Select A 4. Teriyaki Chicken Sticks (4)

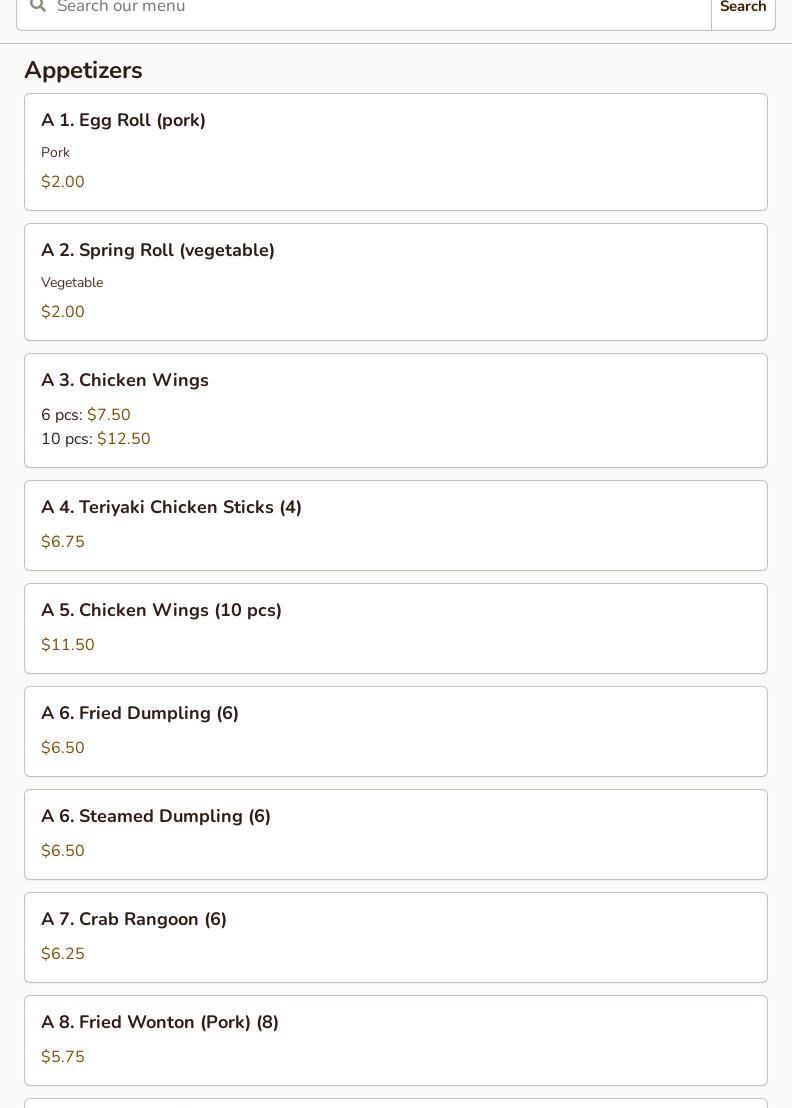396,526
